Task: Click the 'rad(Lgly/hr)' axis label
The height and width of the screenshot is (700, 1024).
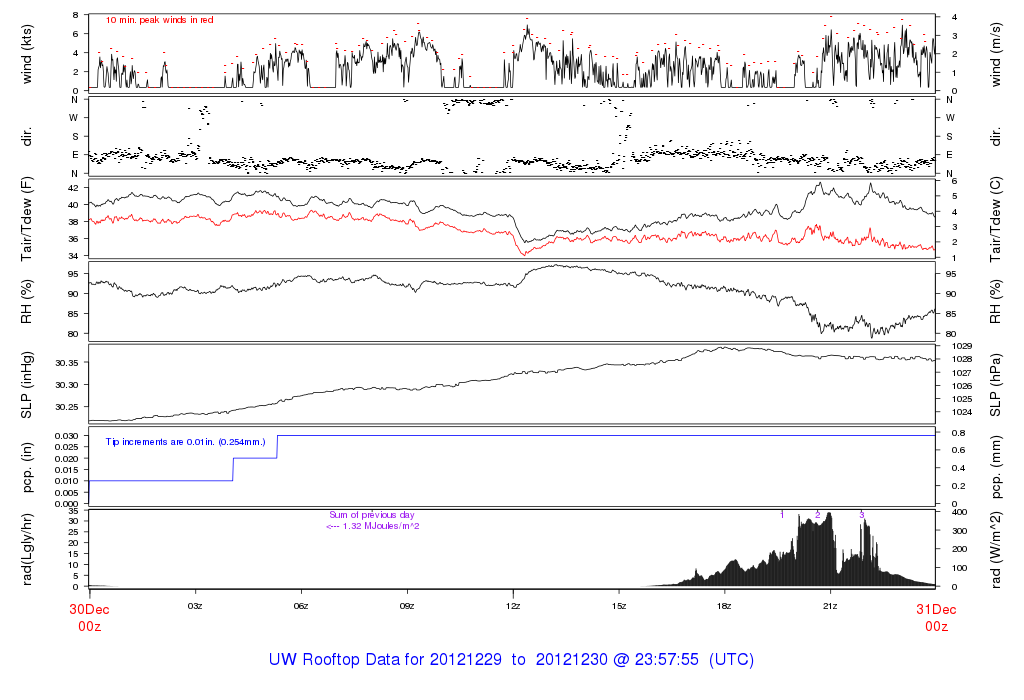Action: tap(27, 549)
